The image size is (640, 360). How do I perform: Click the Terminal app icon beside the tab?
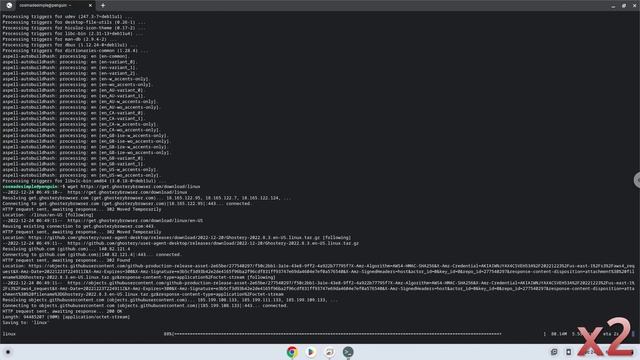(9, 6)
